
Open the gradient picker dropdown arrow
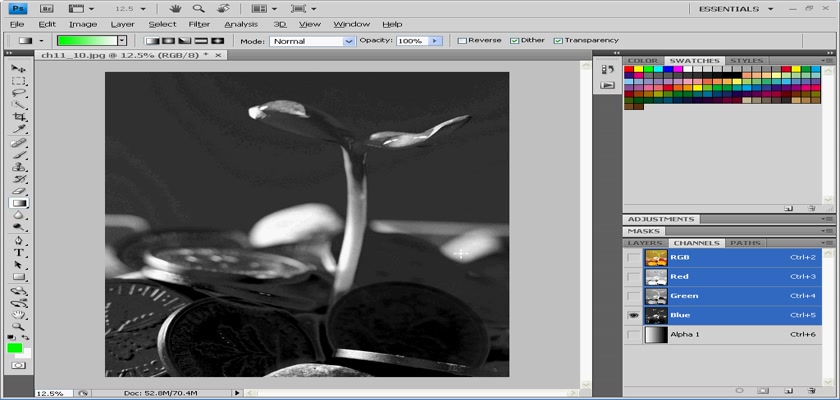(122, 41)
